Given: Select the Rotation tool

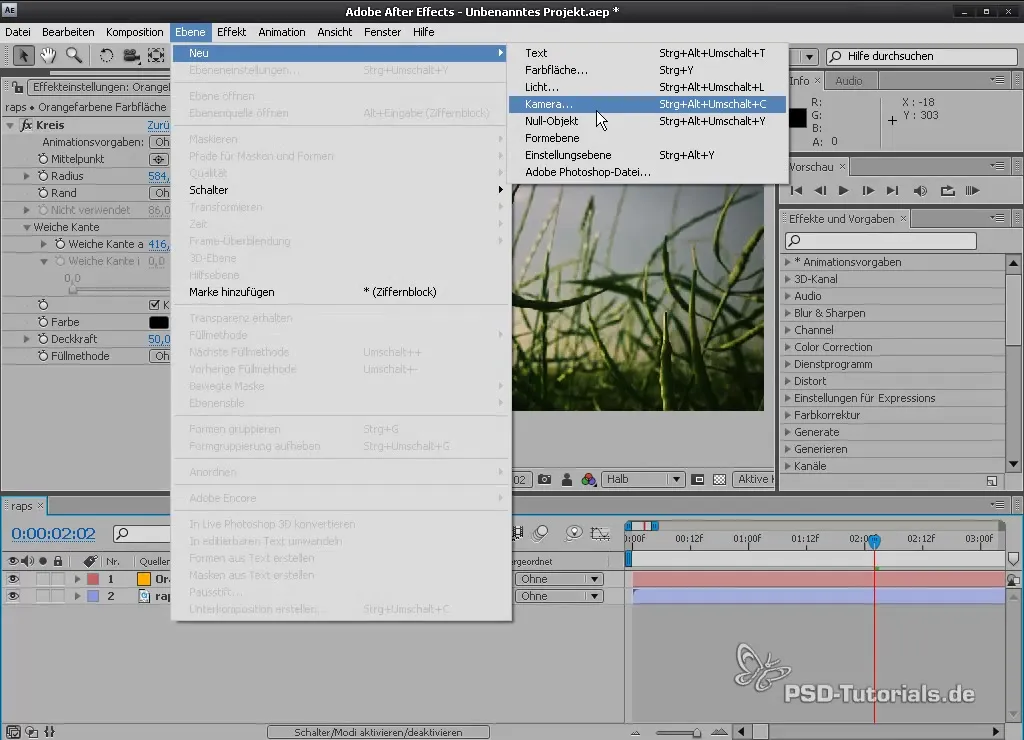Looking at the screenshot, I should click(106, 56).
